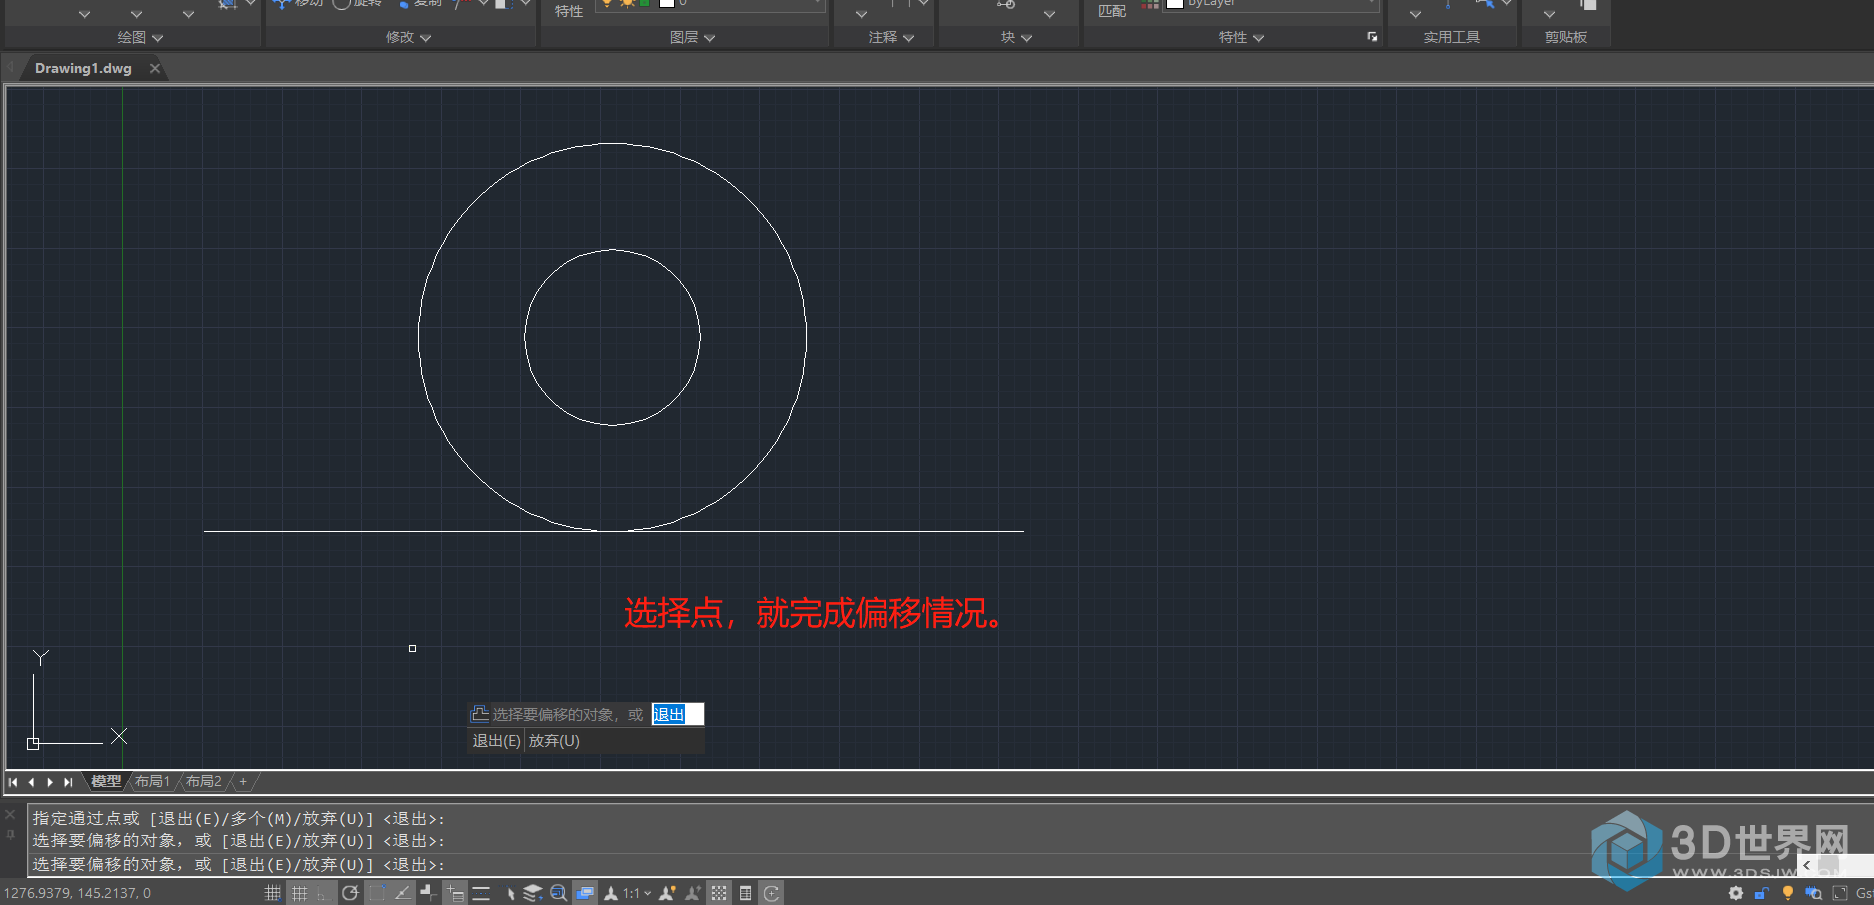Click the magnifier icon in status bar
This screenshot has width=1874, height=905.
tap(559, 893)
